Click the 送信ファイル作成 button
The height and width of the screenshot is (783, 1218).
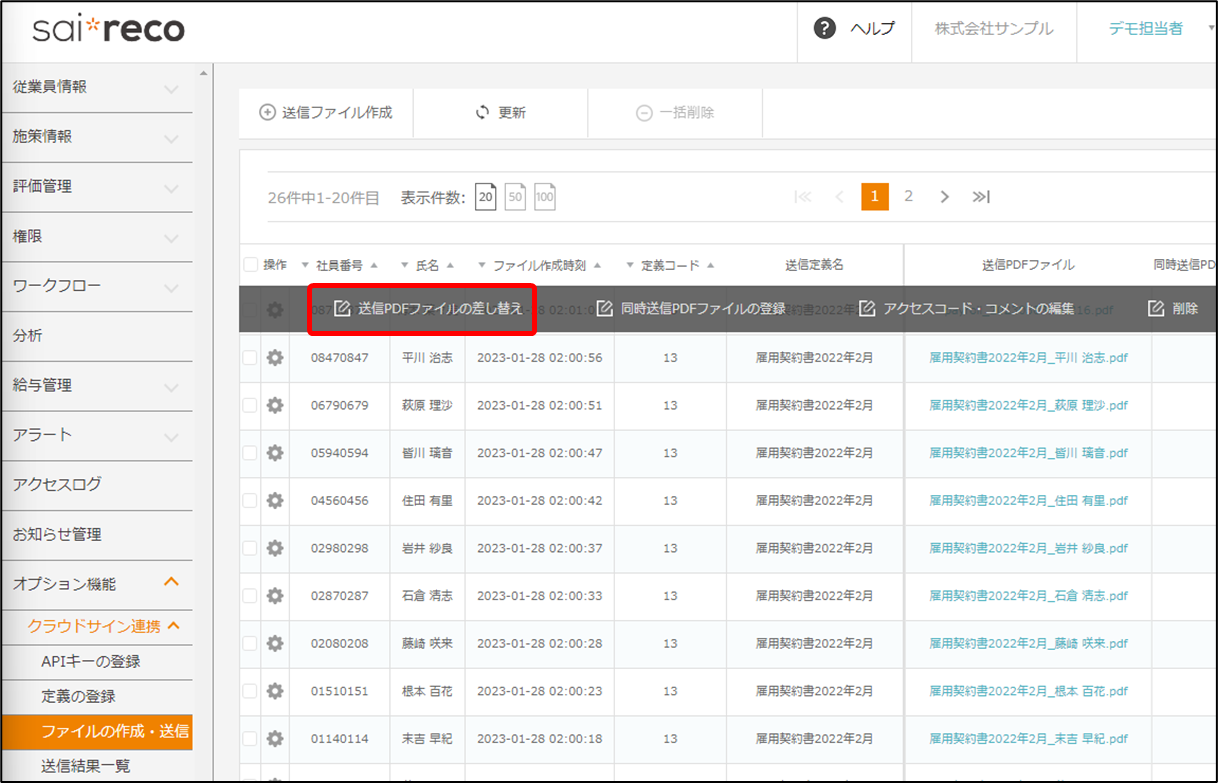(x=326, y=113)
